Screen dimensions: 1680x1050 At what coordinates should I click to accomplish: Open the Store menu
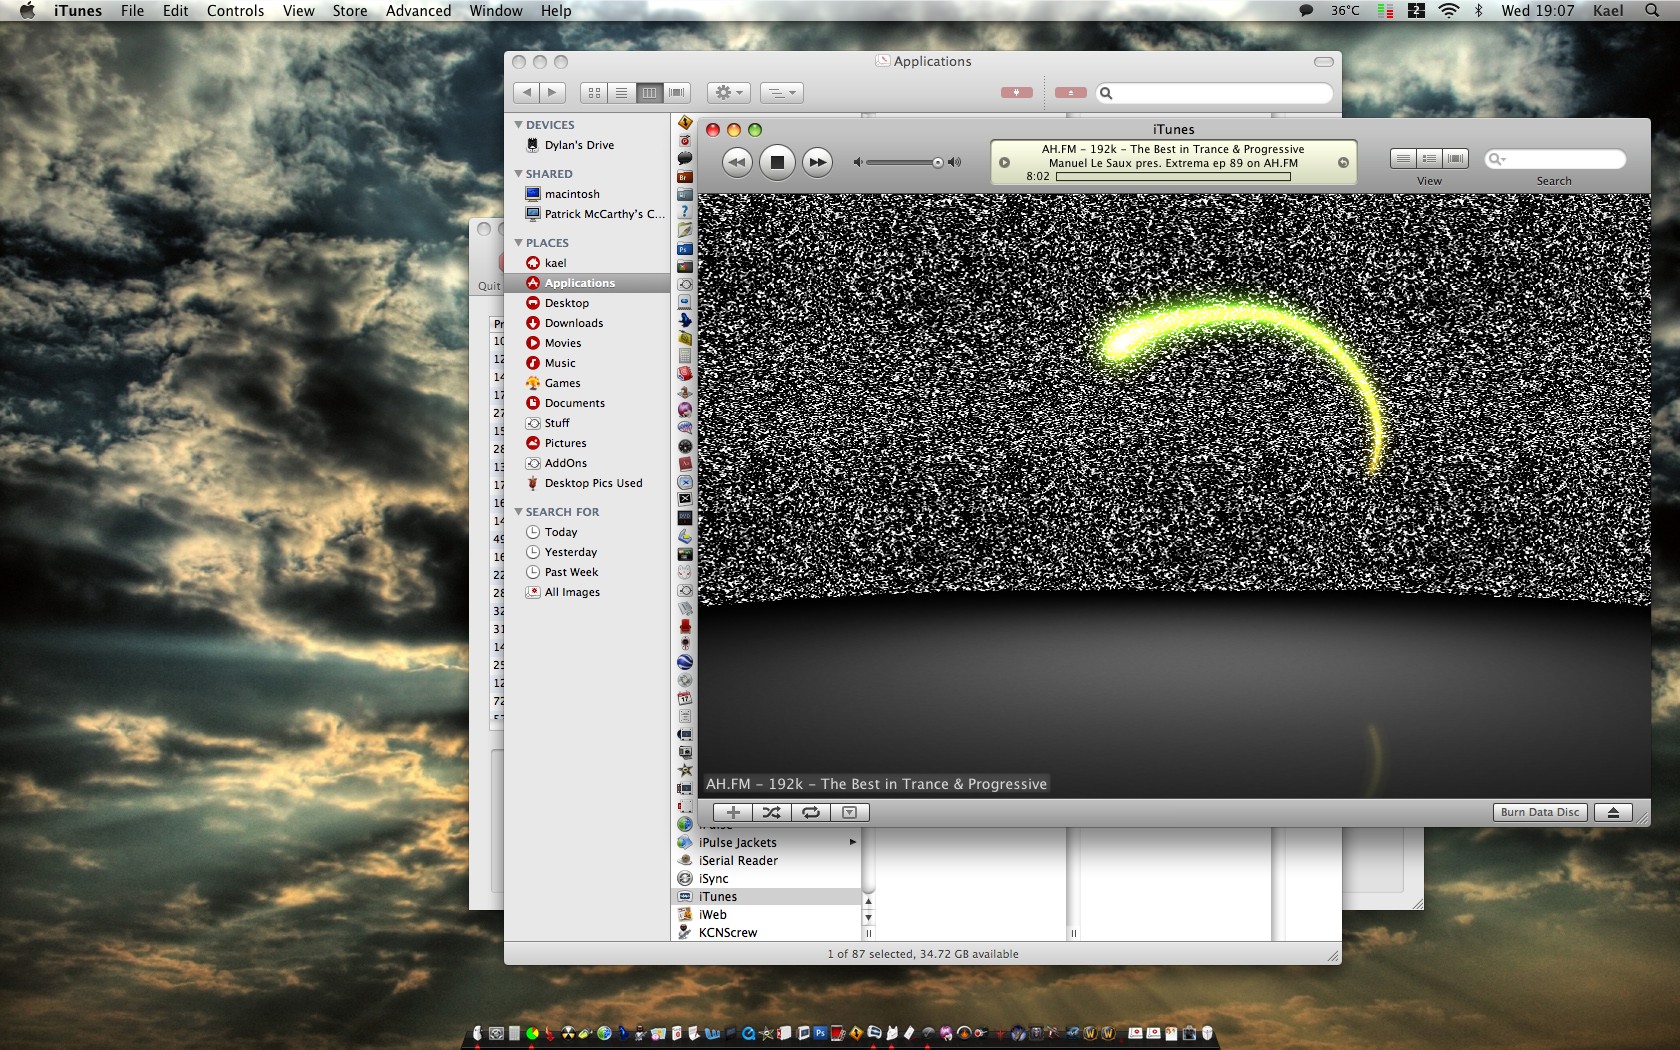tap(350, 11)
